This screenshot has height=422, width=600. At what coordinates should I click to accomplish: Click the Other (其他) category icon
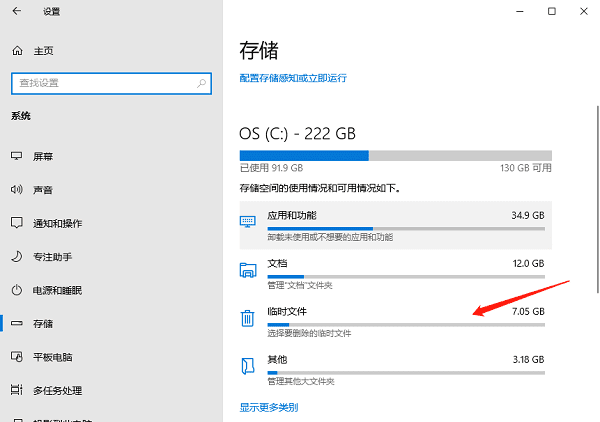(x=248, y=364)
